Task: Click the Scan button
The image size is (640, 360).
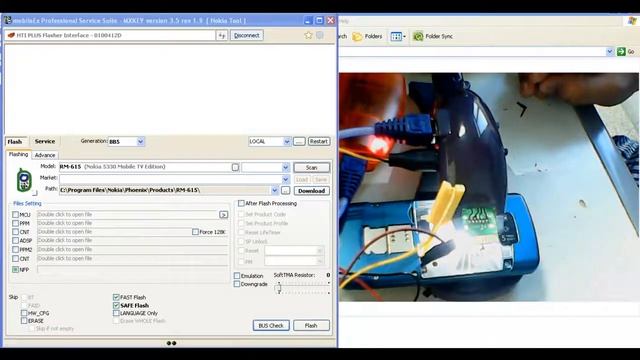Action: point(311,167)
